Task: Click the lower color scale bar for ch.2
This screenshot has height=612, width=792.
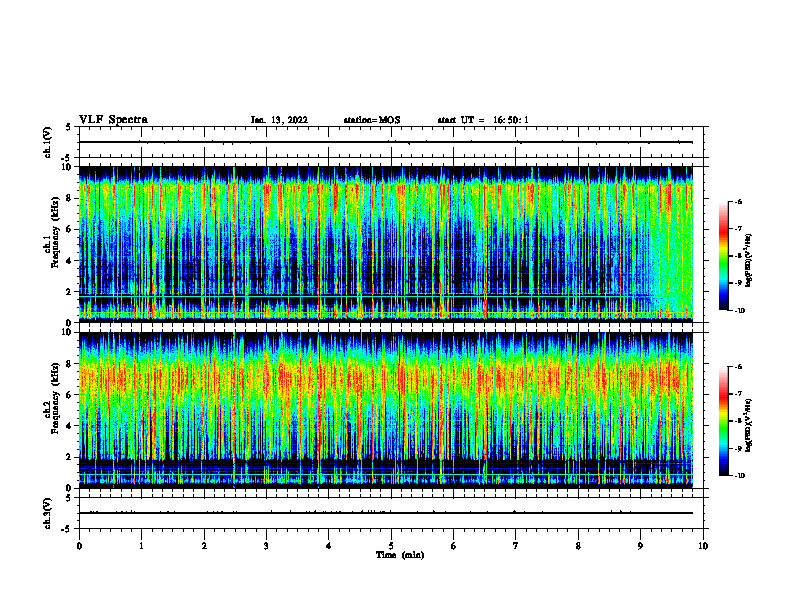Action: pyautogui.click(x=723, y=421)
